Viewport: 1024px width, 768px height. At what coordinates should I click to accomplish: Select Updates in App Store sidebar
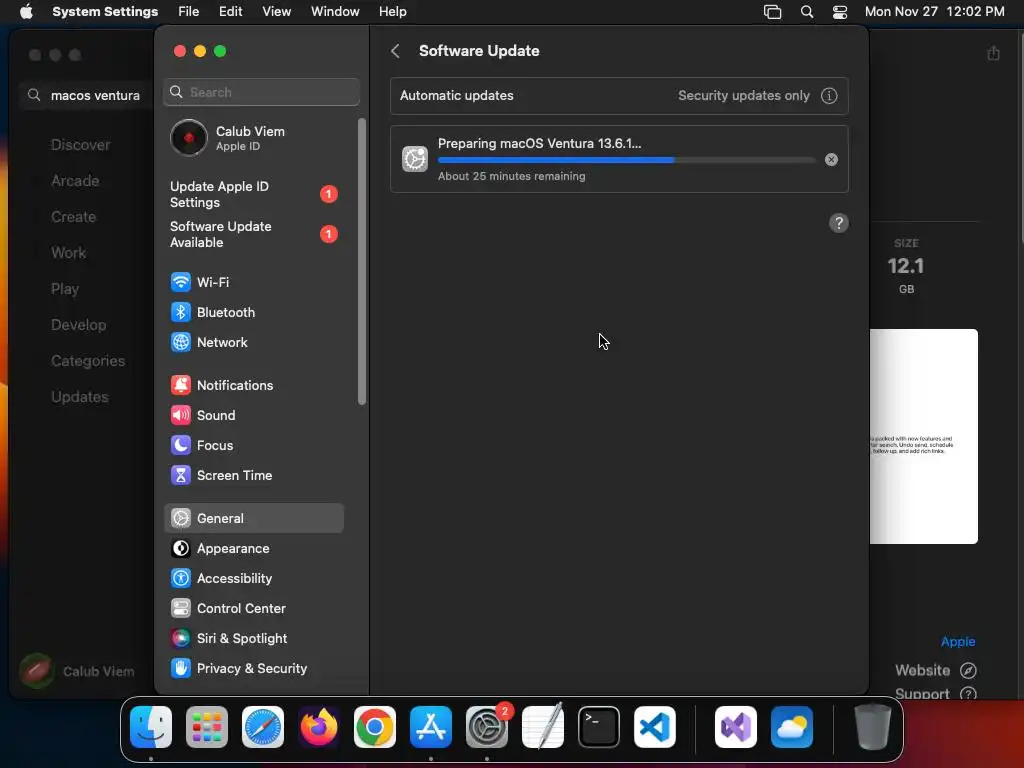coord(80,396)
